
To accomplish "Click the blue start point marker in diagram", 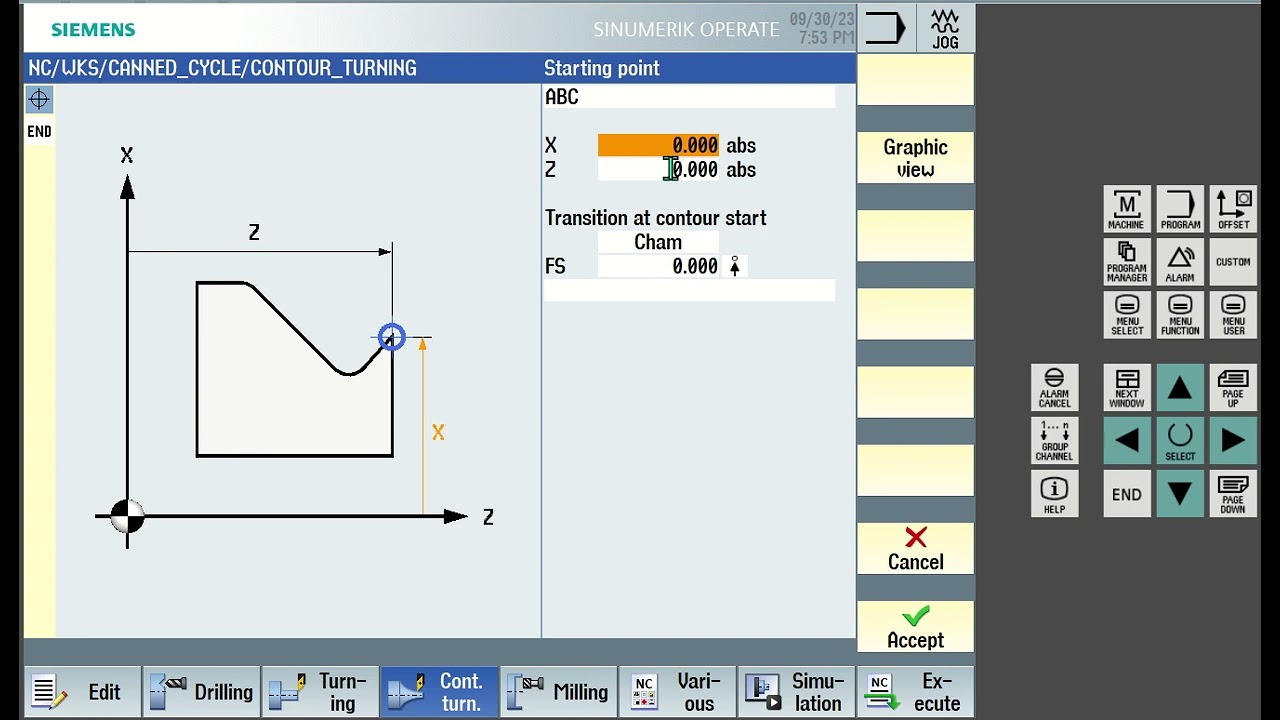I will (x=392, y=338).
